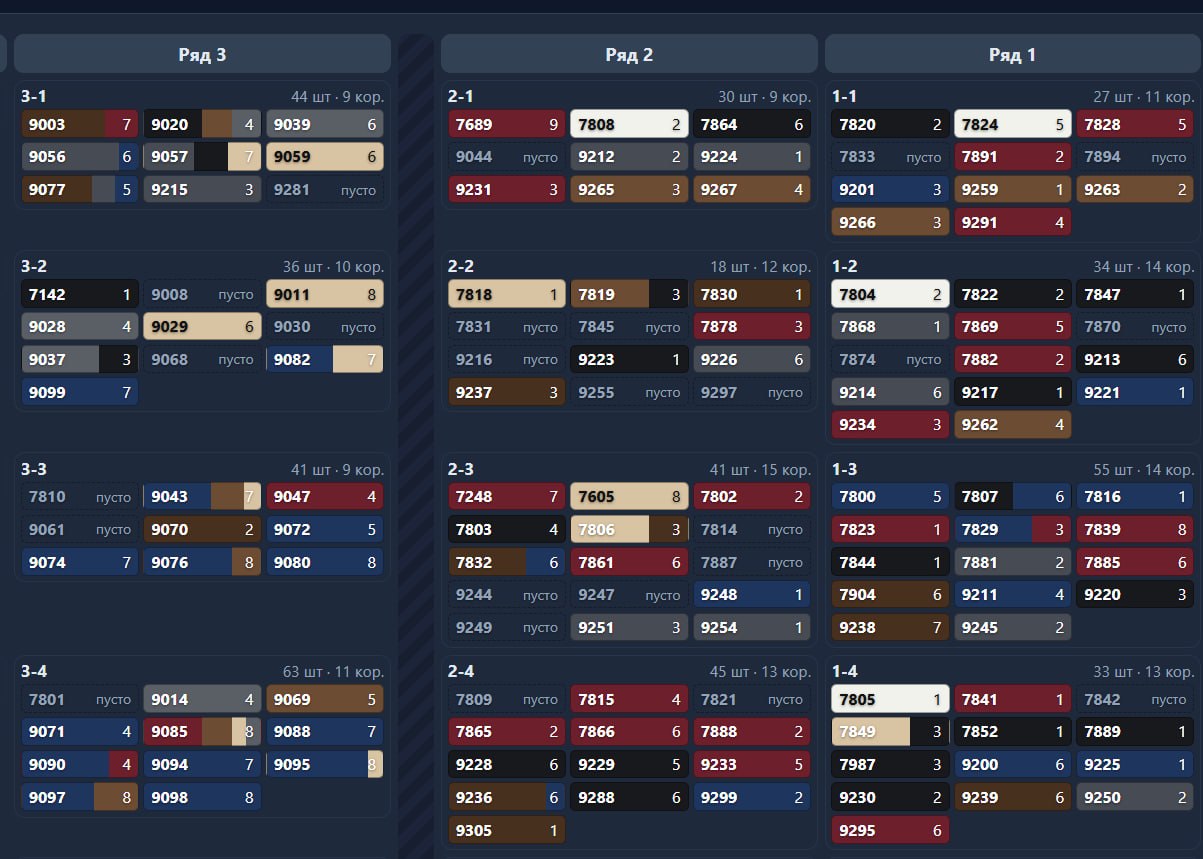Screen dimensions: 1203x859
Task: Click the section 3-3 label
Action: pyautogui.click(x=34, y=469)
